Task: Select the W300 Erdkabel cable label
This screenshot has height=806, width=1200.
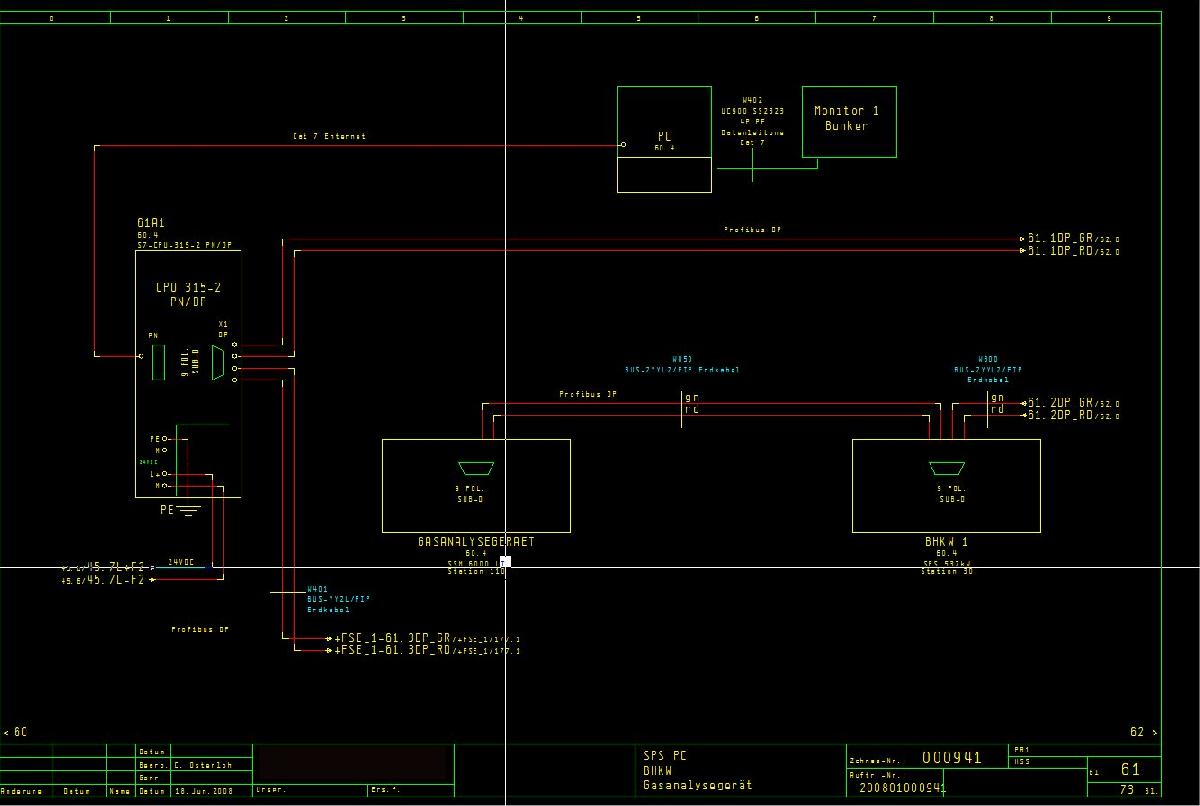Action: (x=987, y=360)
